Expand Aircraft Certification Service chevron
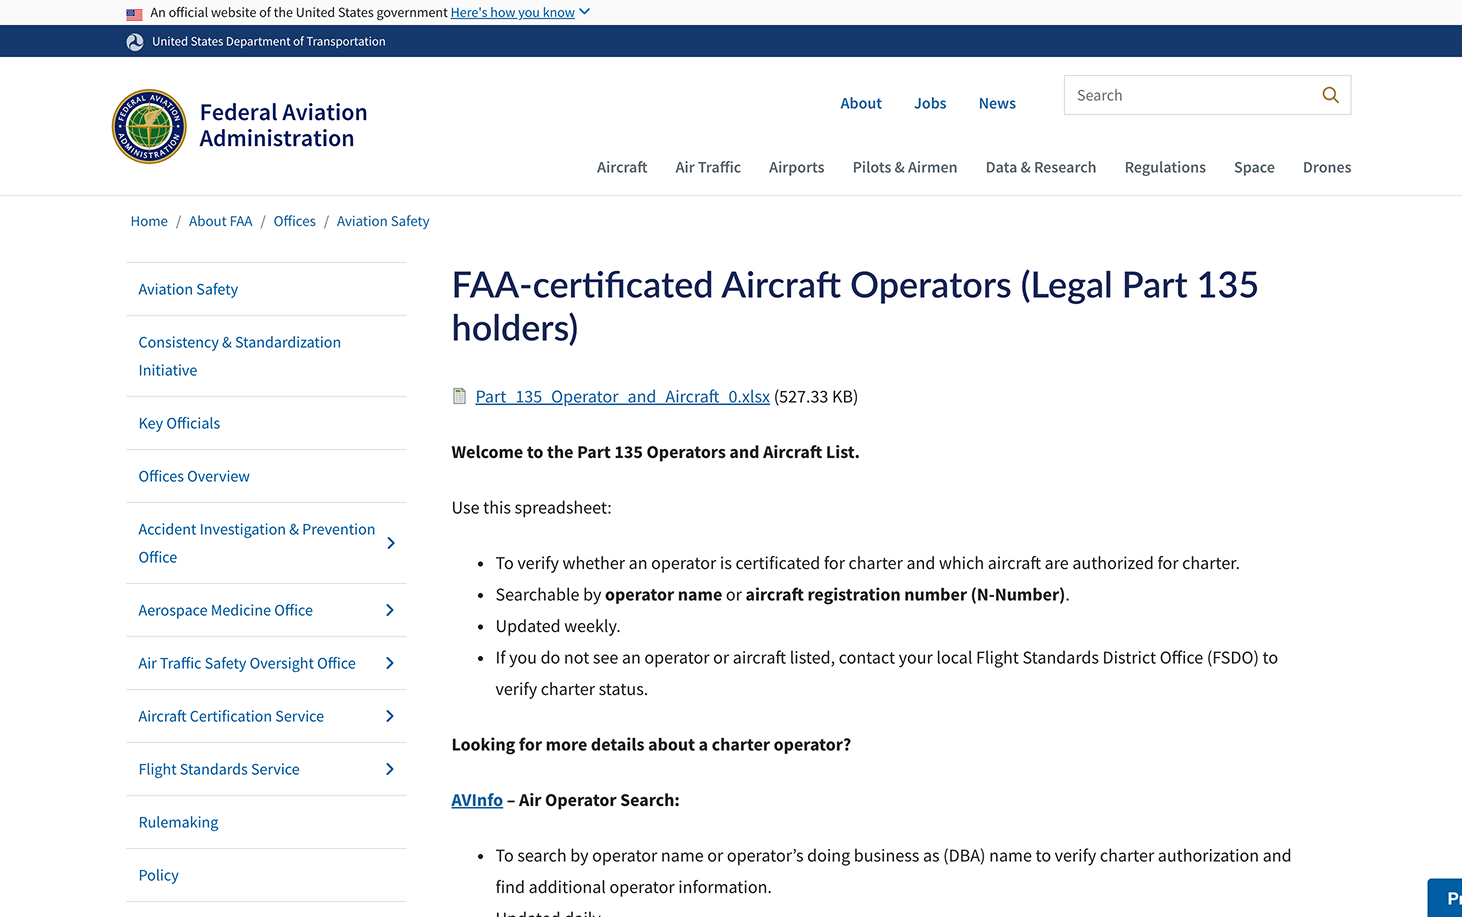Viewport: 1462px width, 917px height. 390,716
